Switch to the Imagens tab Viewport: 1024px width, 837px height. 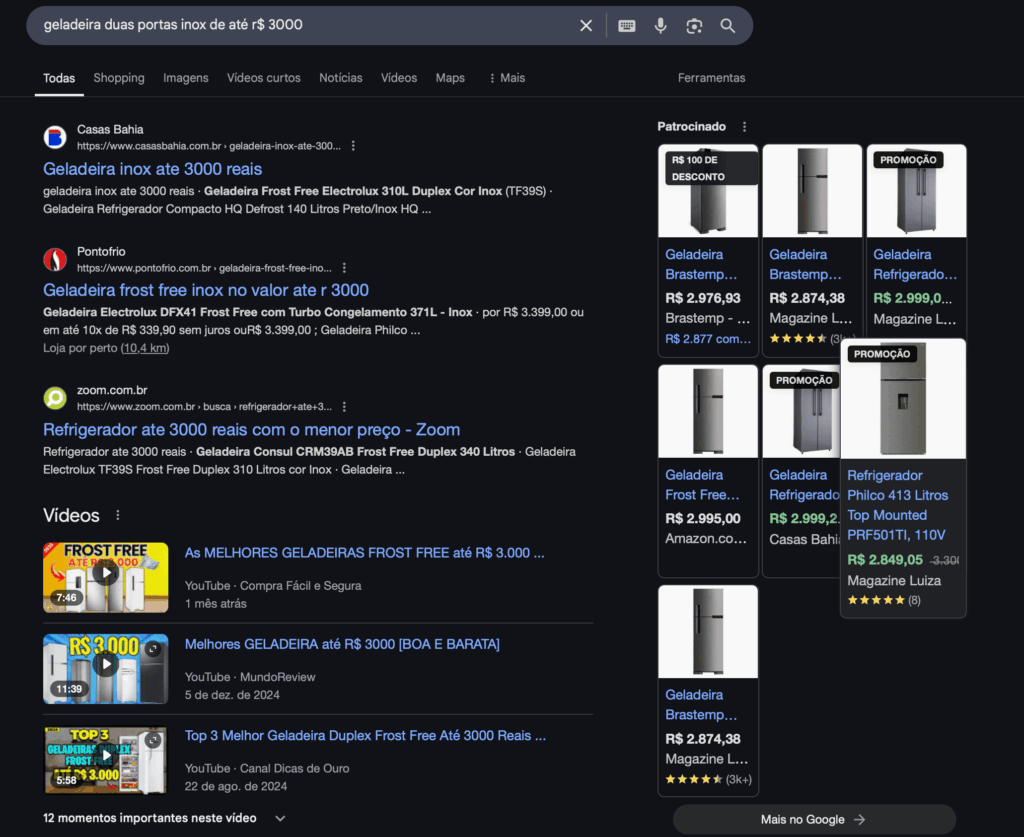186,78
